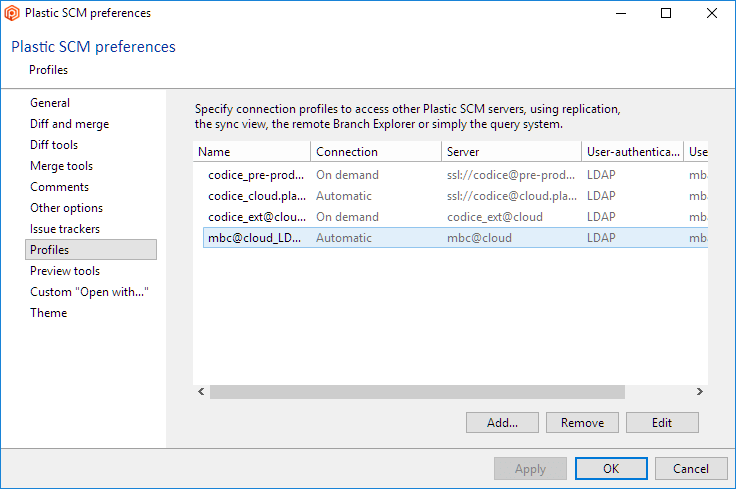Minimize the preferences window

click(x=621, y=13)
